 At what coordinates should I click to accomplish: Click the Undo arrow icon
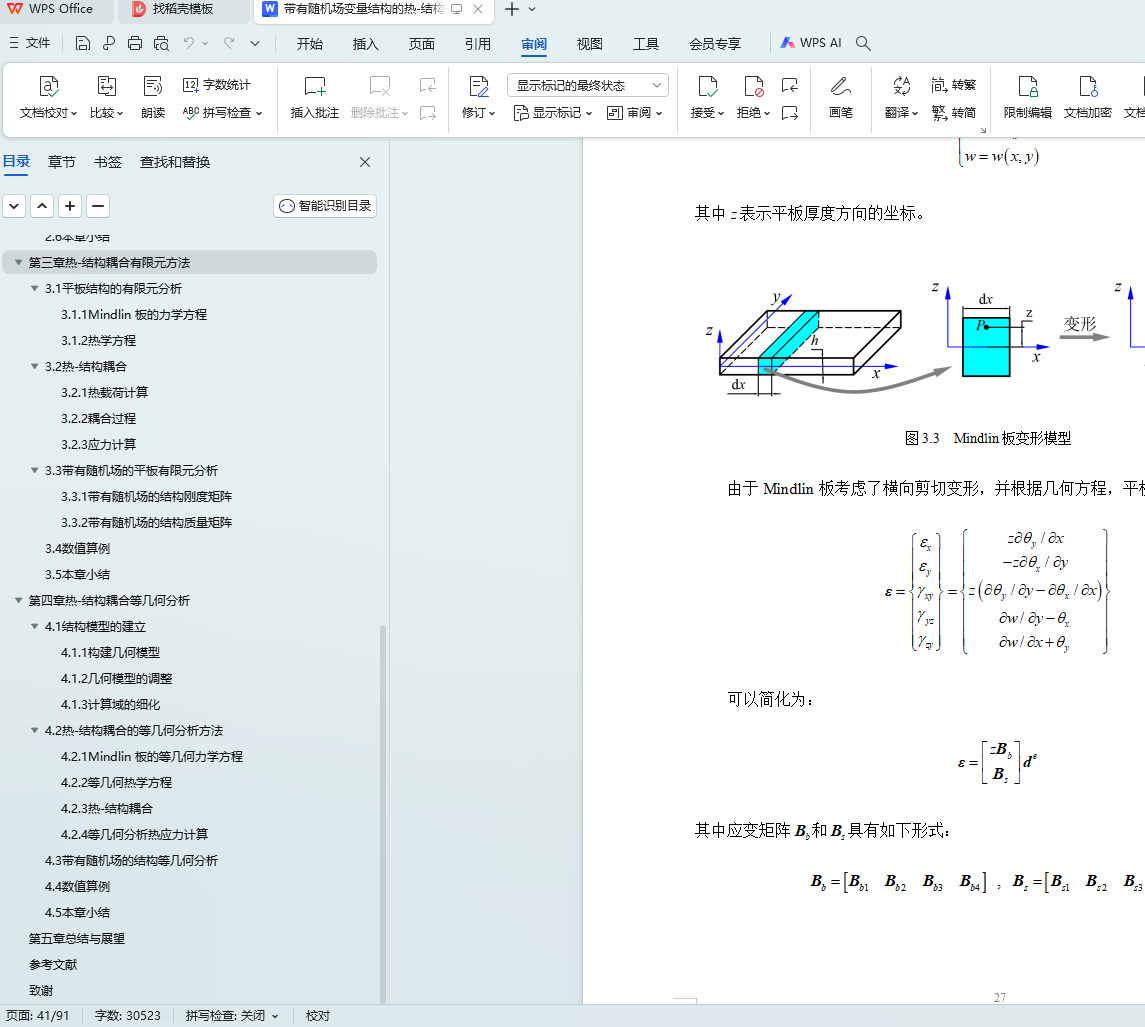188,44
